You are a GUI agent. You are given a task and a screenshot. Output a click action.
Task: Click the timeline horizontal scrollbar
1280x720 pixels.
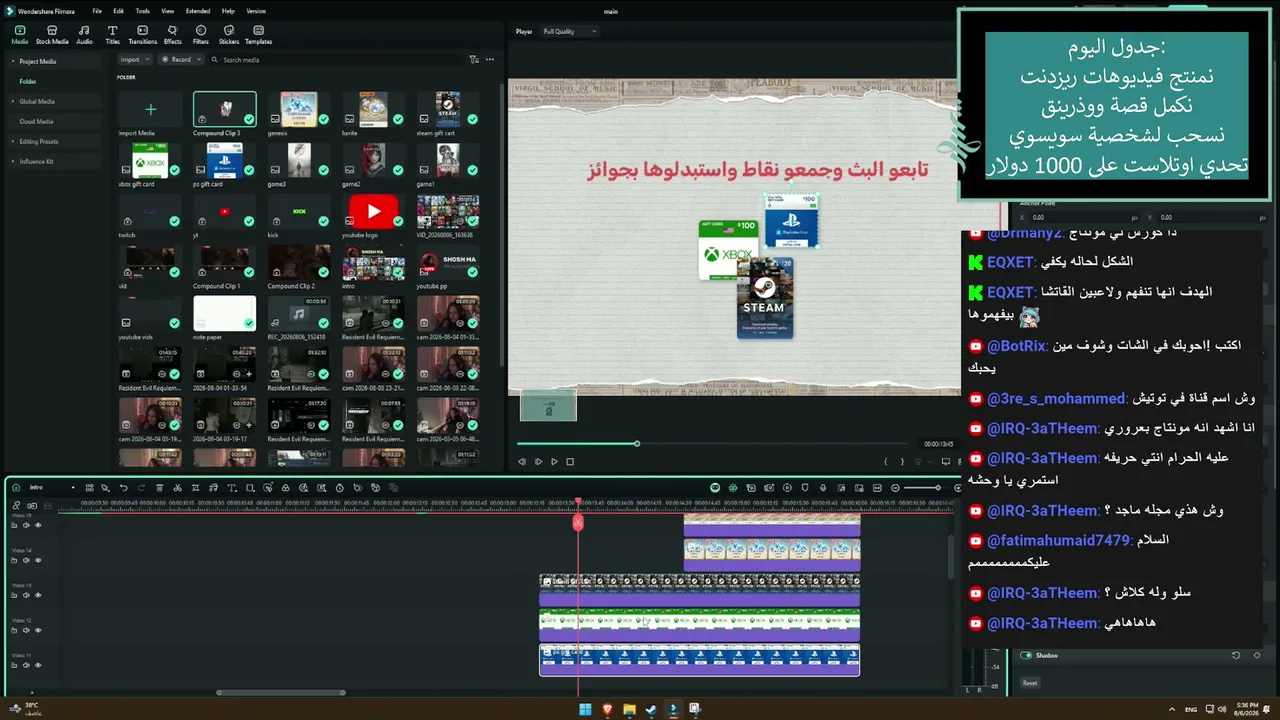(x=281, y=692)
